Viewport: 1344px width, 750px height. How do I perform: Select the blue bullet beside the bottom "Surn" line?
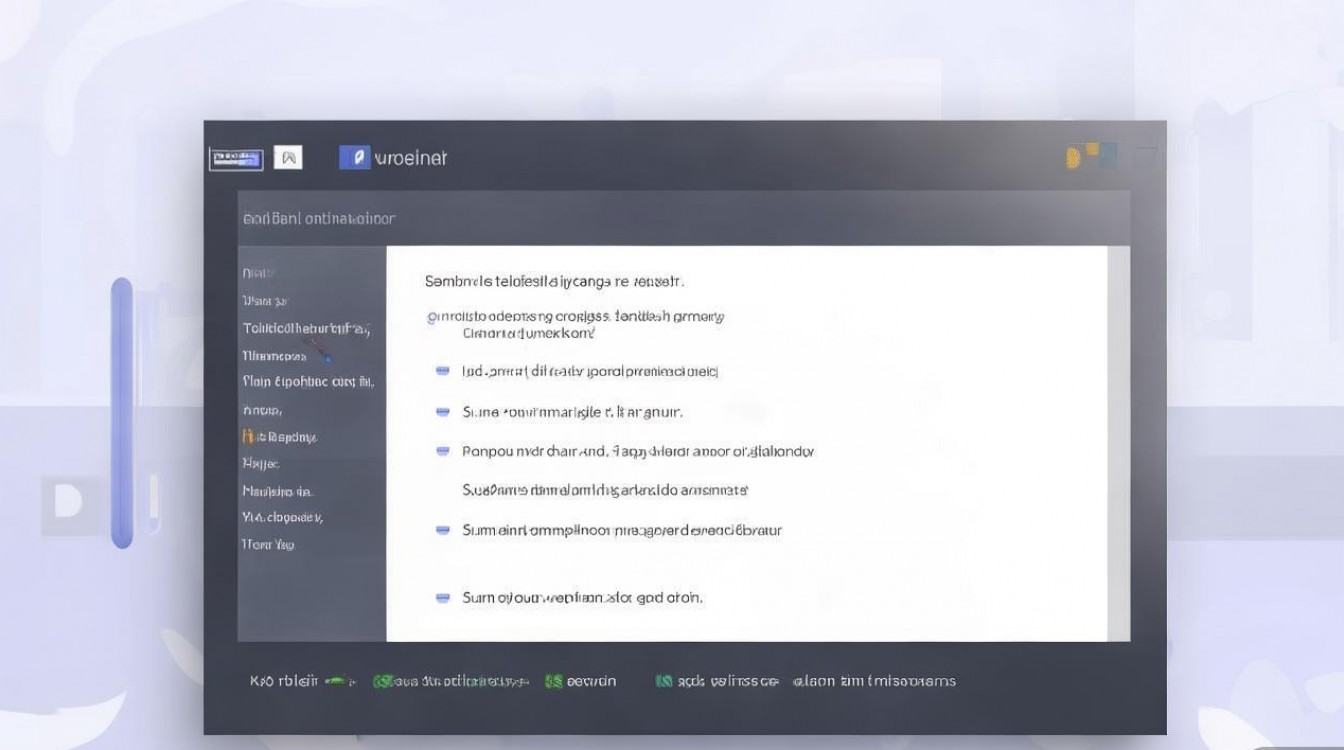coord(443,598)
